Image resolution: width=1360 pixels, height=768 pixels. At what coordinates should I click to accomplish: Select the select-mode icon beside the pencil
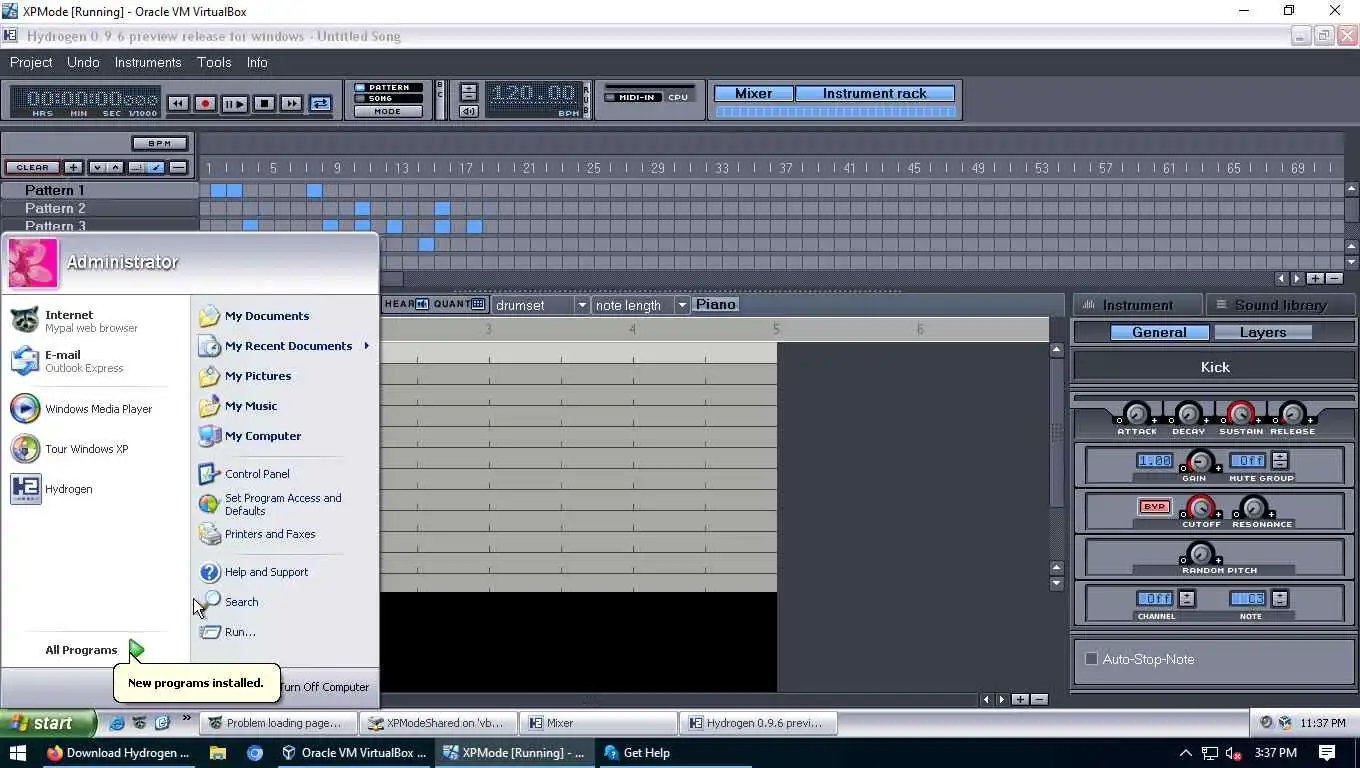point(137,167)
